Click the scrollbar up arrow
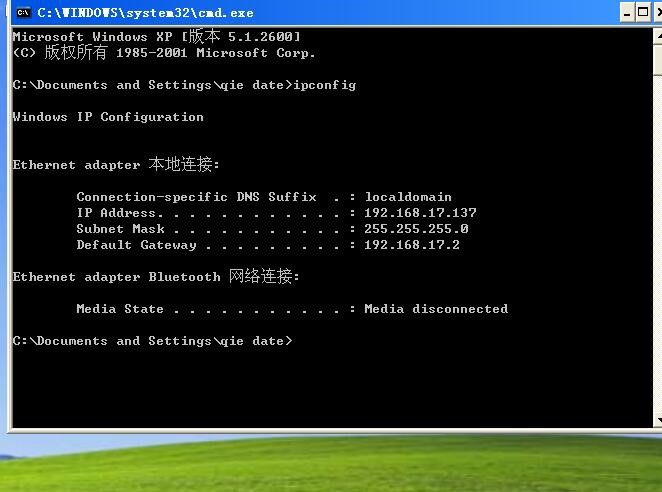Viewport: 662px width, 492px height. click(658, 36)
